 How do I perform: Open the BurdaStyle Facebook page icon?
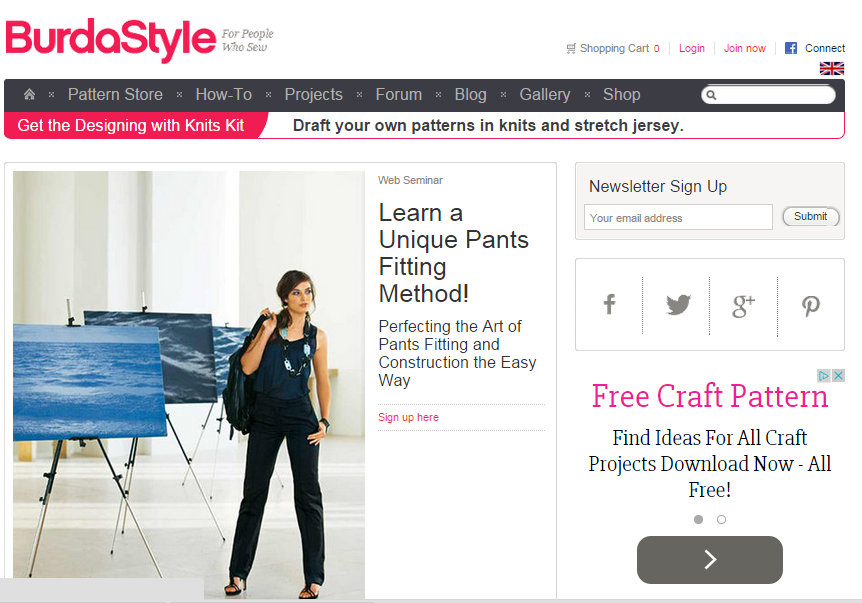pyautogui.click(x=609, y=305)
